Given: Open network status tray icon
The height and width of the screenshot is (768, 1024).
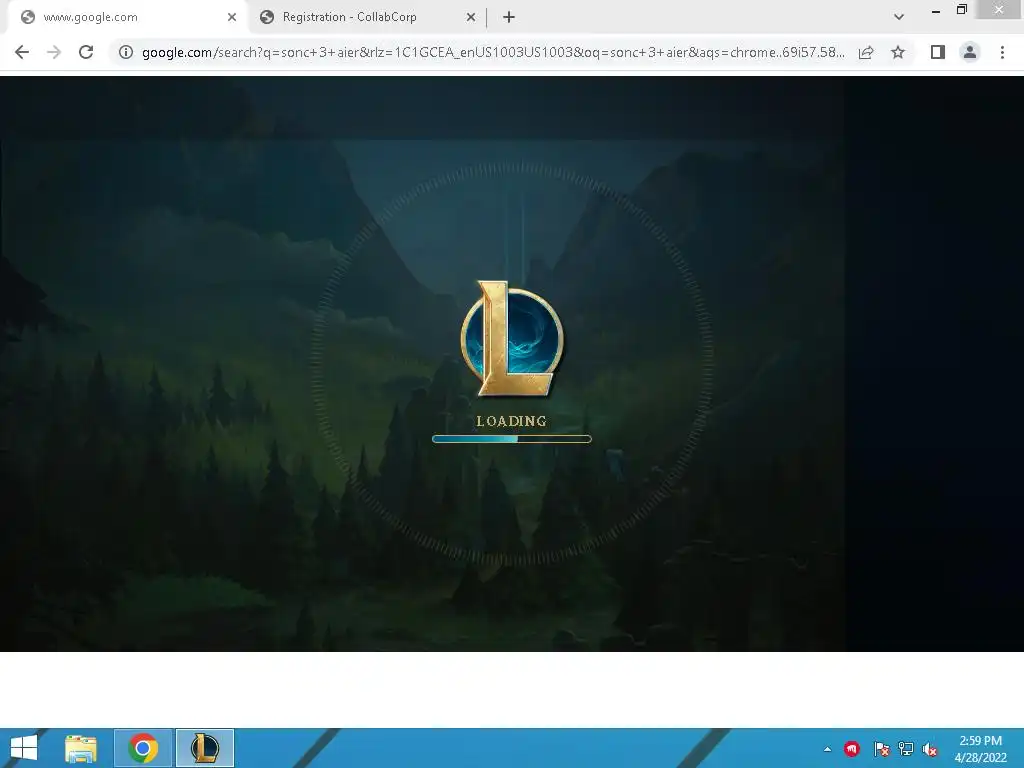Looking at the screenshot, I should point(906,749).
